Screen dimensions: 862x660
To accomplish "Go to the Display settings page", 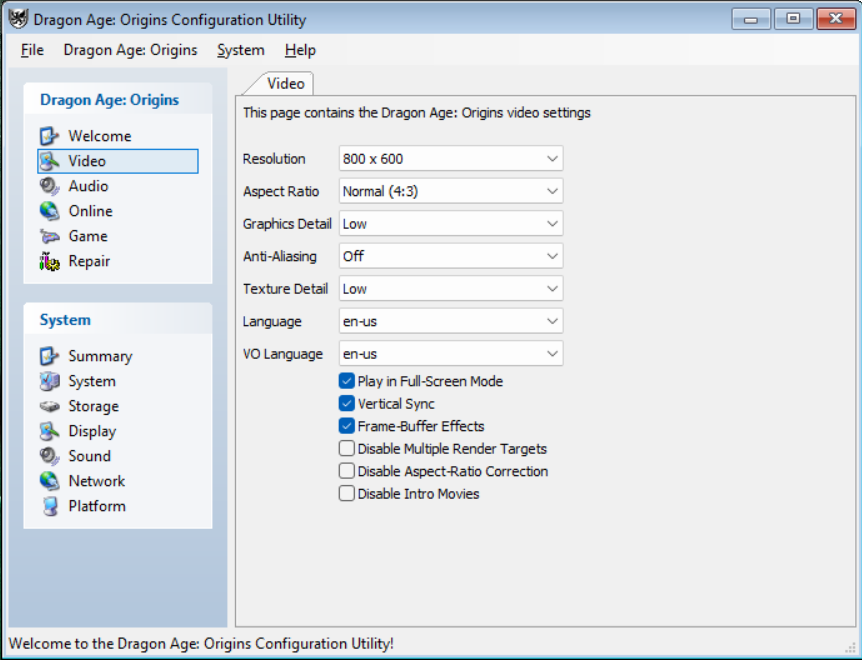I will click(92, 431).
